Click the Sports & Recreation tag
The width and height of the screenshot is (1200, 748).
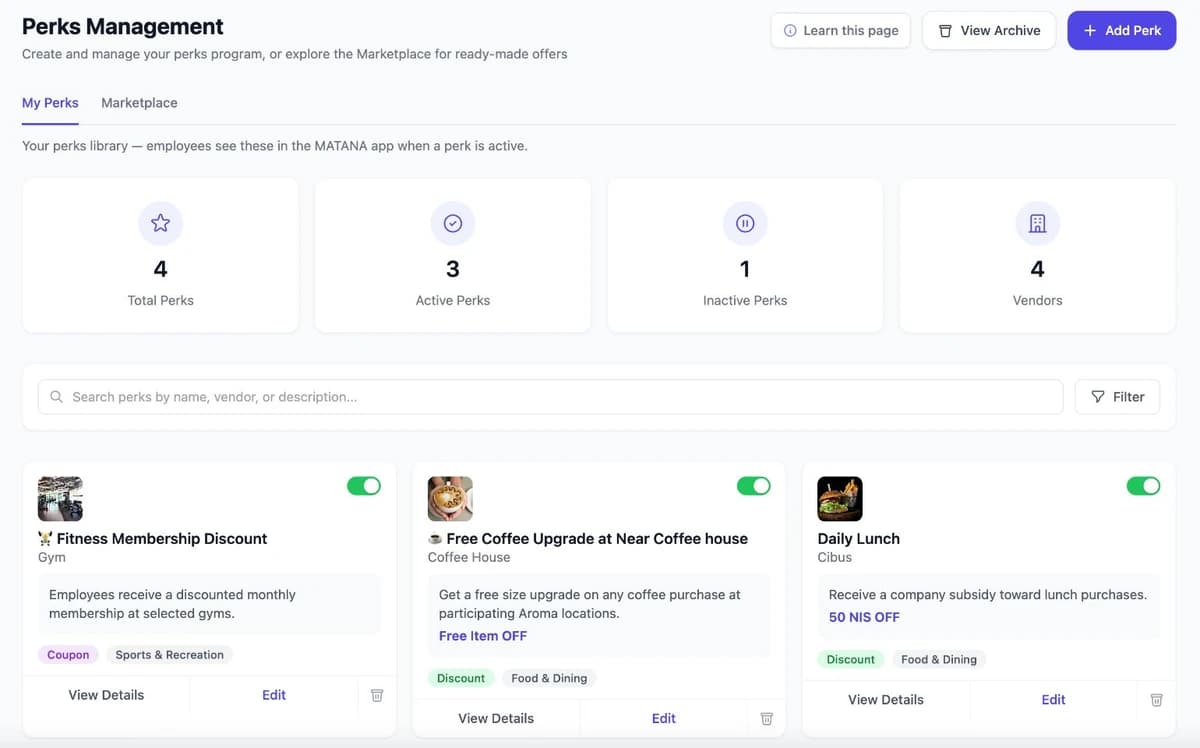coord(169,655)
